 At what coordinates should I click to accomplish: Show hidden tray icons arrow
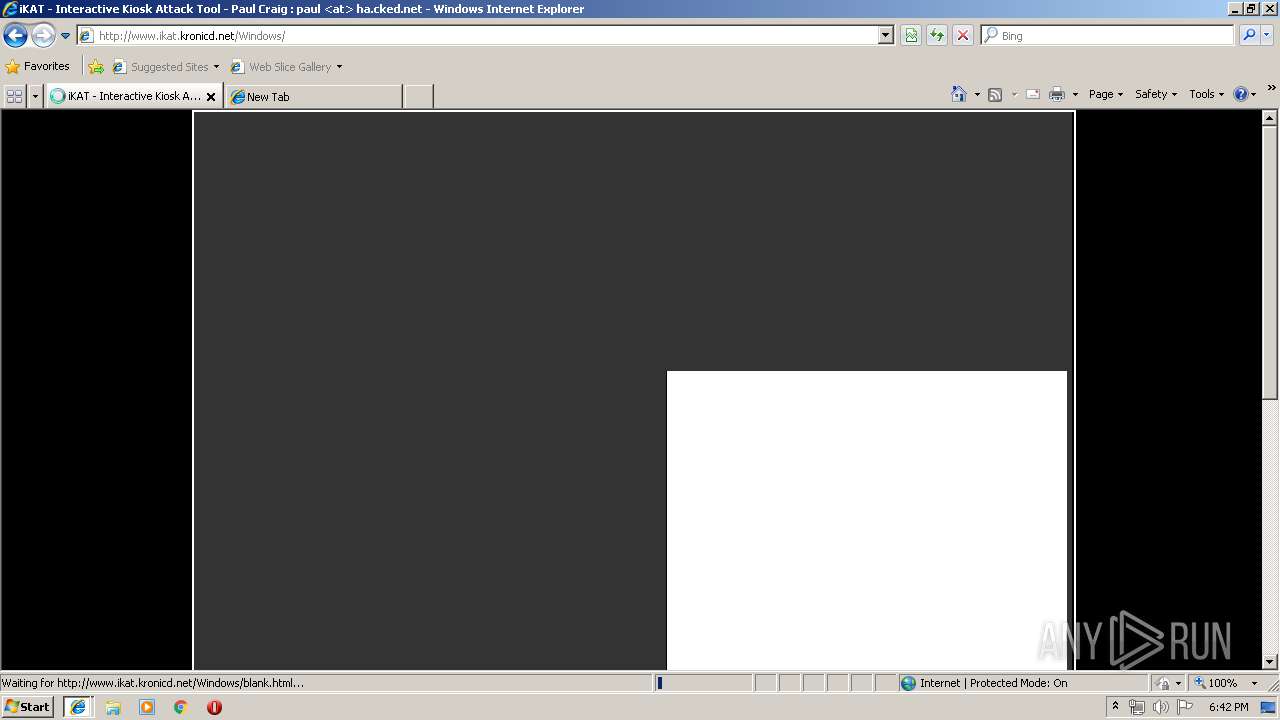[1115, 707]
